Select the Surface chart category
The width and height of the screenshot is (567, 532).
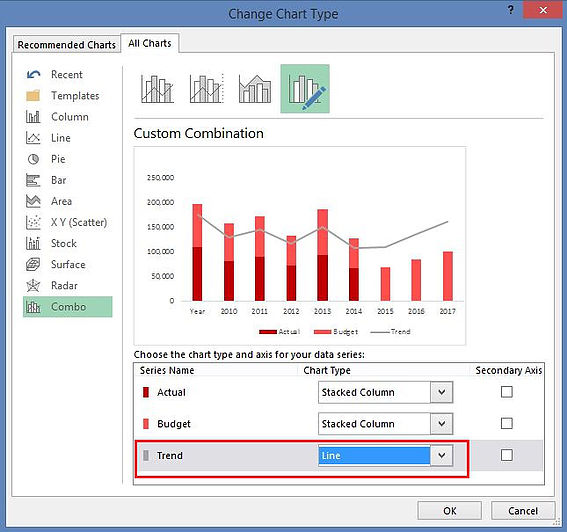click(x=68, y=264)
